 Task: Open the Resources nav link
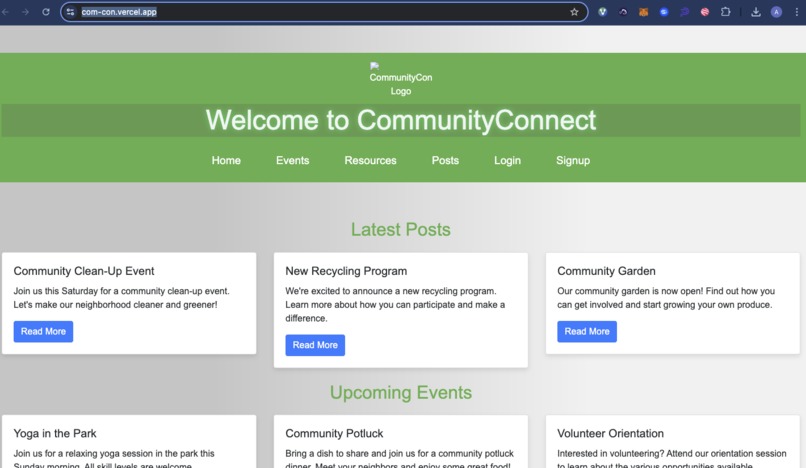coord(370,160)
